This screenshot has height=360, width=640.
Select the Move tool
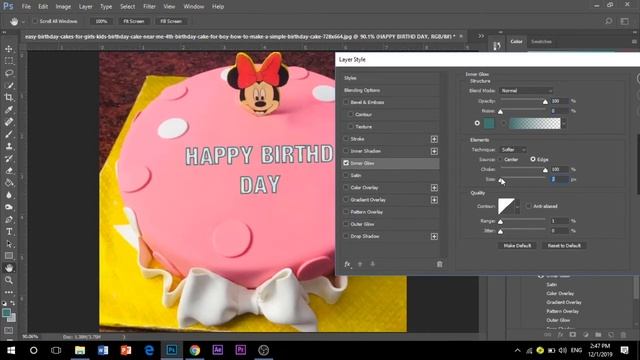pyautogui.click(x=9, y=49)
